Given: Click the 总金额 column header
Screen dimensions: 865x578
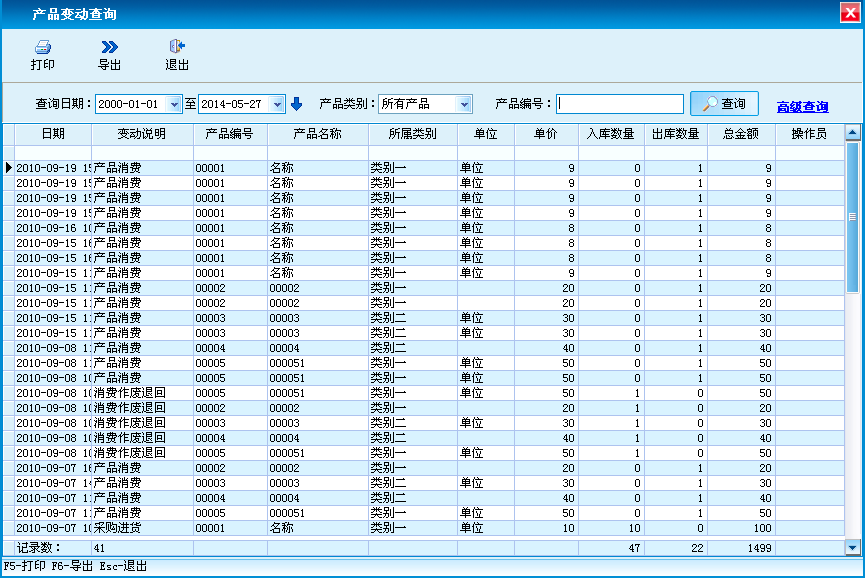Looking at the screenshot, I should [741, 134].
